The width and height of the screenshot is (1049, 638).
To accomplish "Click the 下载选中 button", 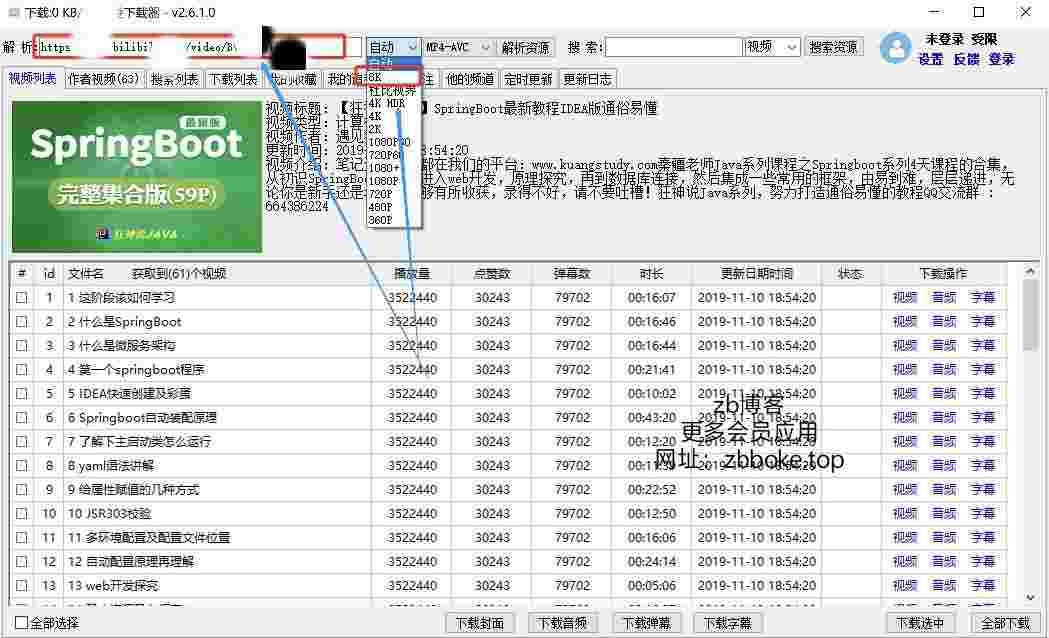I will click(x=920, y=623).
